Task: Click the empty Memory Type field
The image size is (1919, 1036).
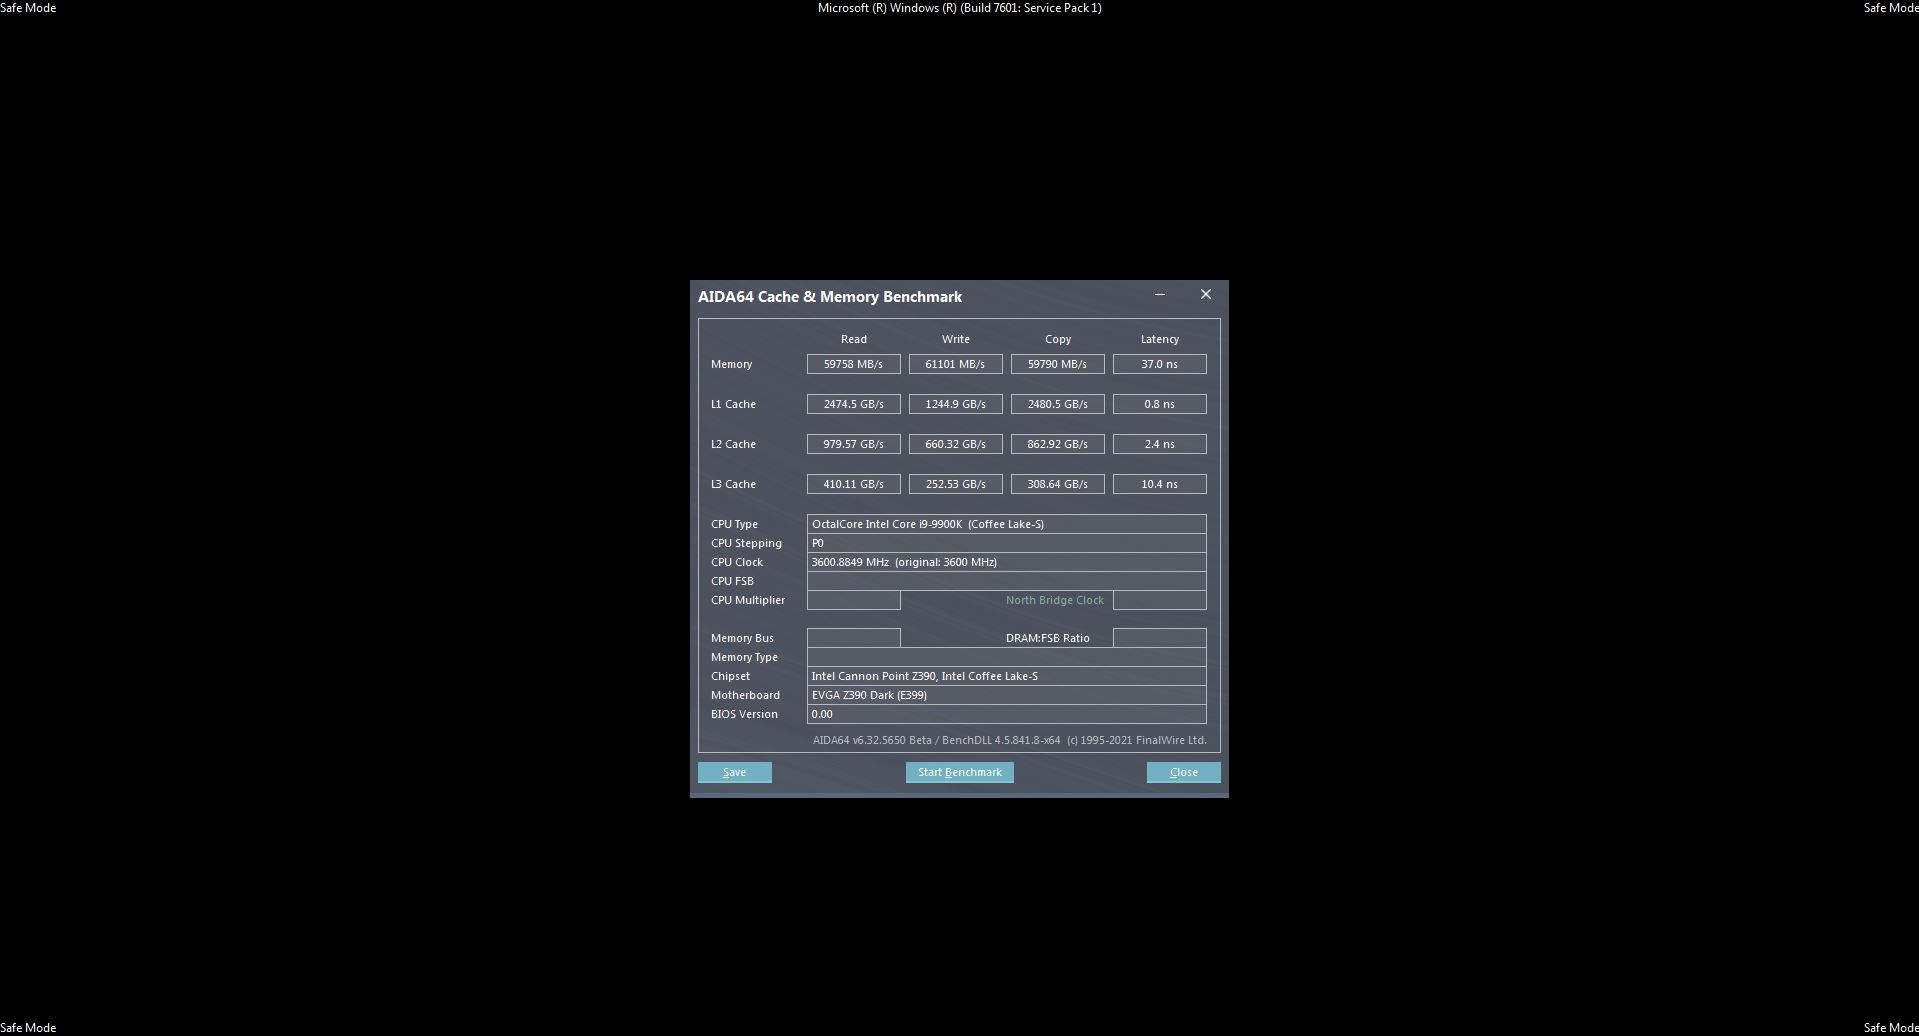Action: (x=1006, y=657)
